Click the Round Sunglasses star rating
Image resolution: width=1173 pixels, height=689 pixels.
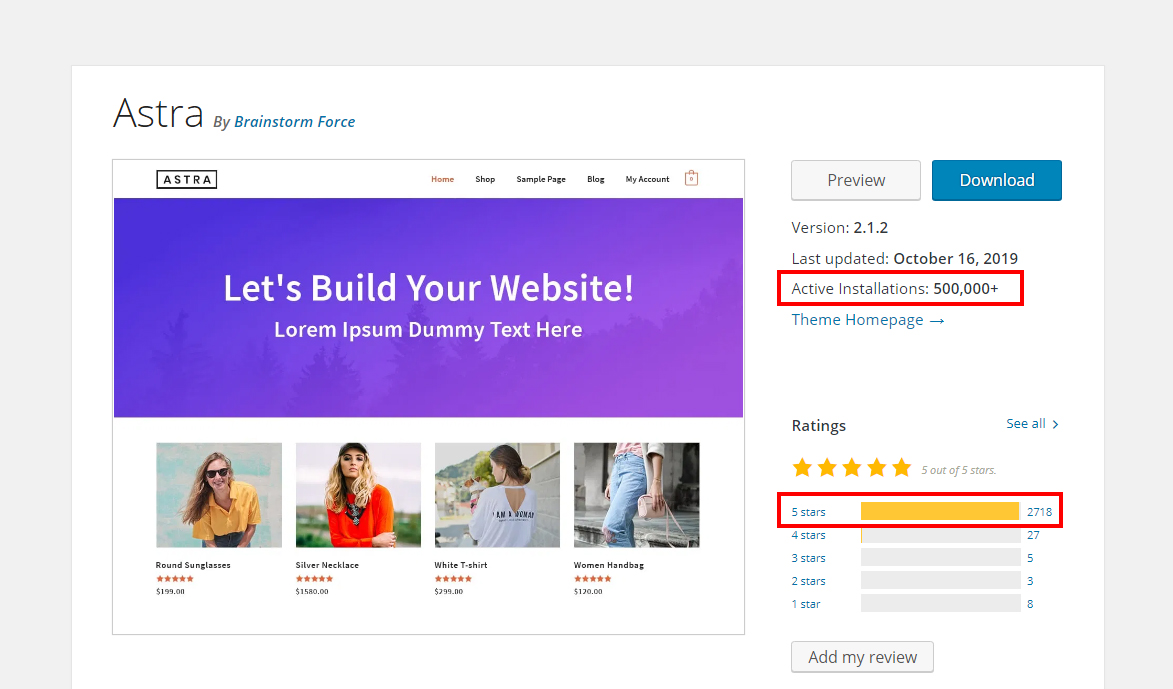pyautogui.click(x=175, y=579)
